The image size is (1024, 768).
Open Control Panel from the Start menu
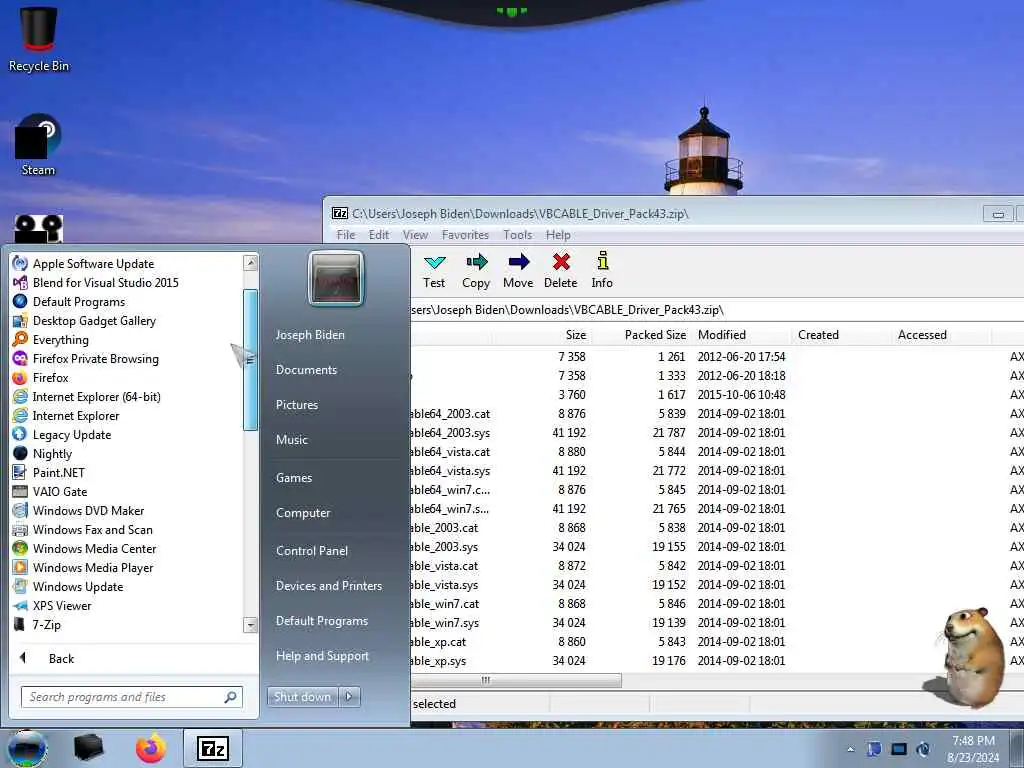tap(312, 551)
